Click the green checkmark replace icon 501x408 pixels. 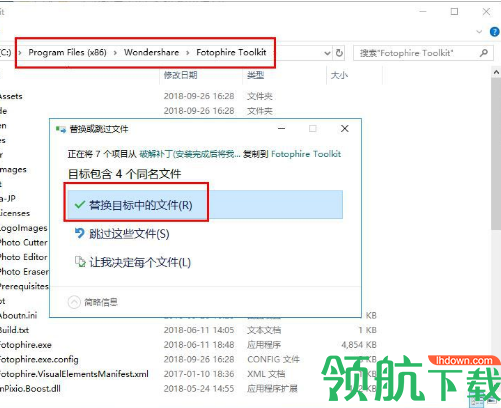tap(80, 204)
